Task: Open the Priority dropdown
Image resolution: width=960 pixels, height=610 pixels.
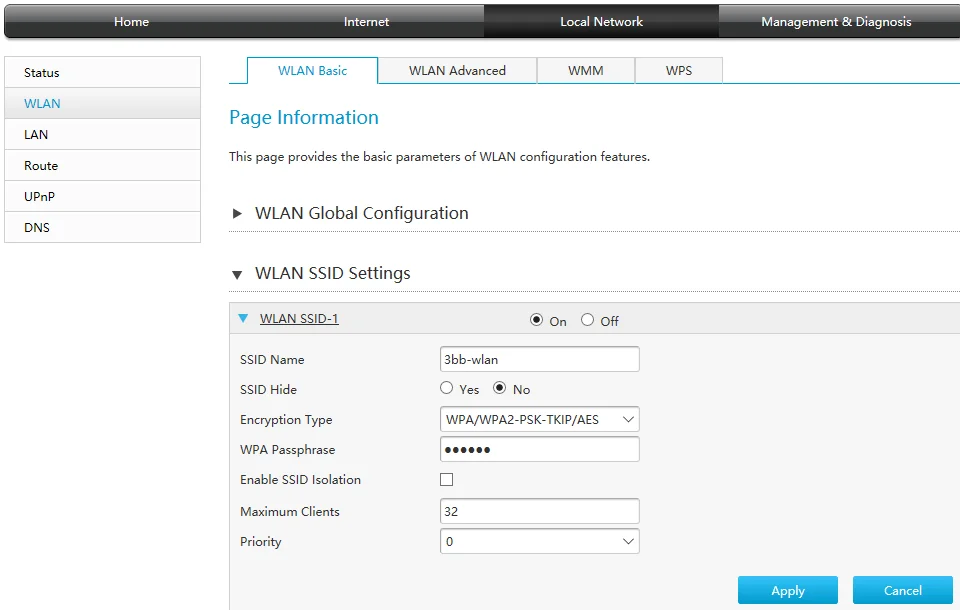Action: [x=539, y=541]
